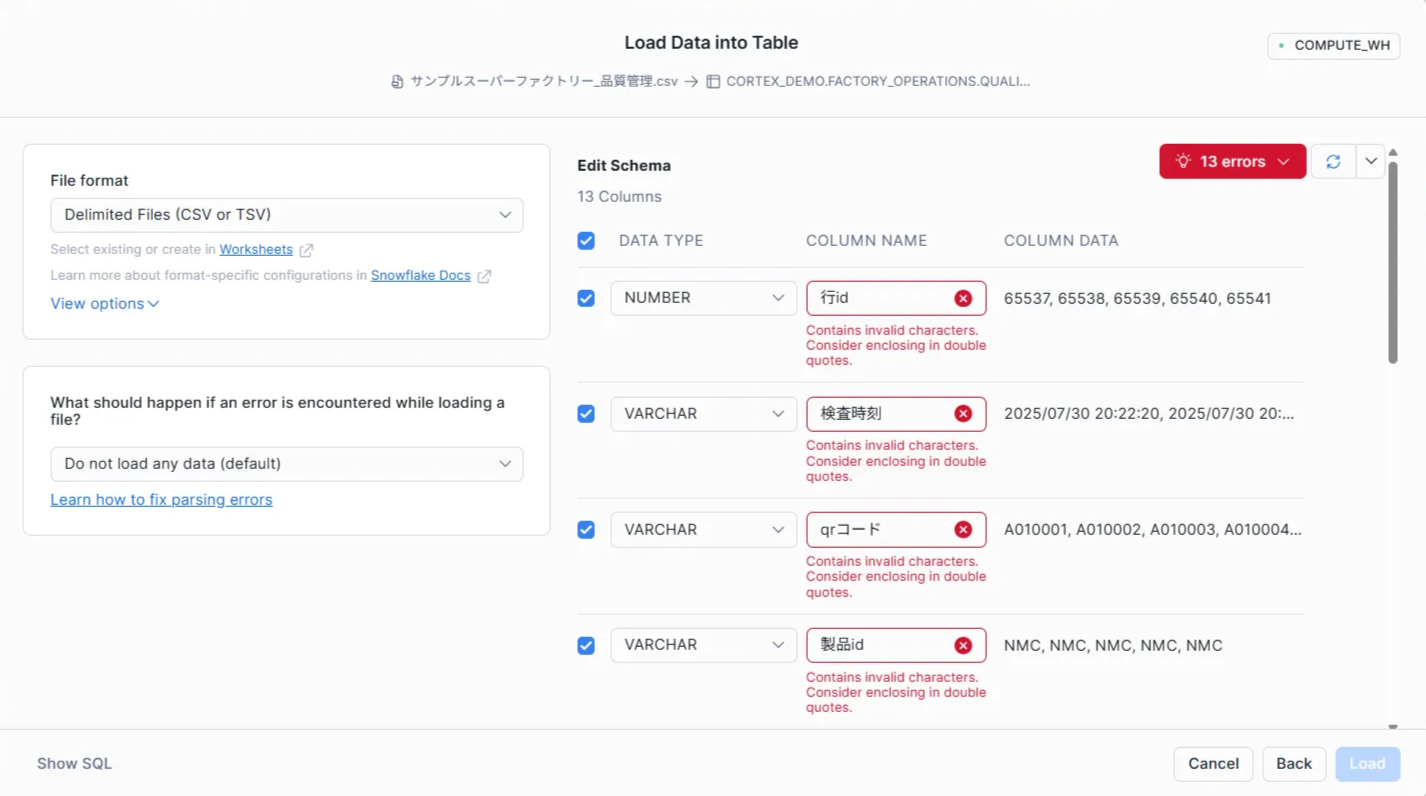Open the 13 errors menu
Viewport: 1426px width, 796px height.
pos(1232,161)
